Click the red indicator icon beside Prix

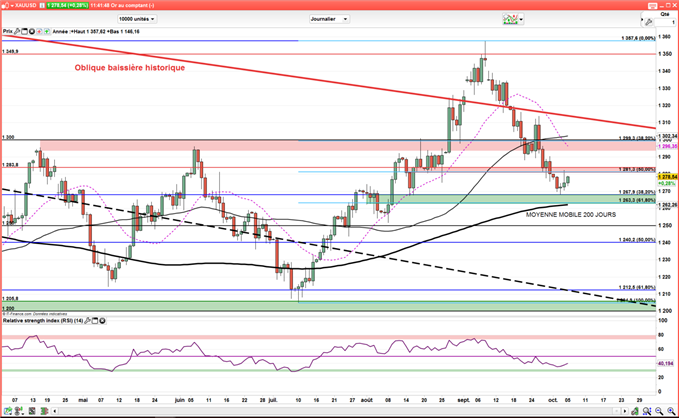(x=39, y=31)
